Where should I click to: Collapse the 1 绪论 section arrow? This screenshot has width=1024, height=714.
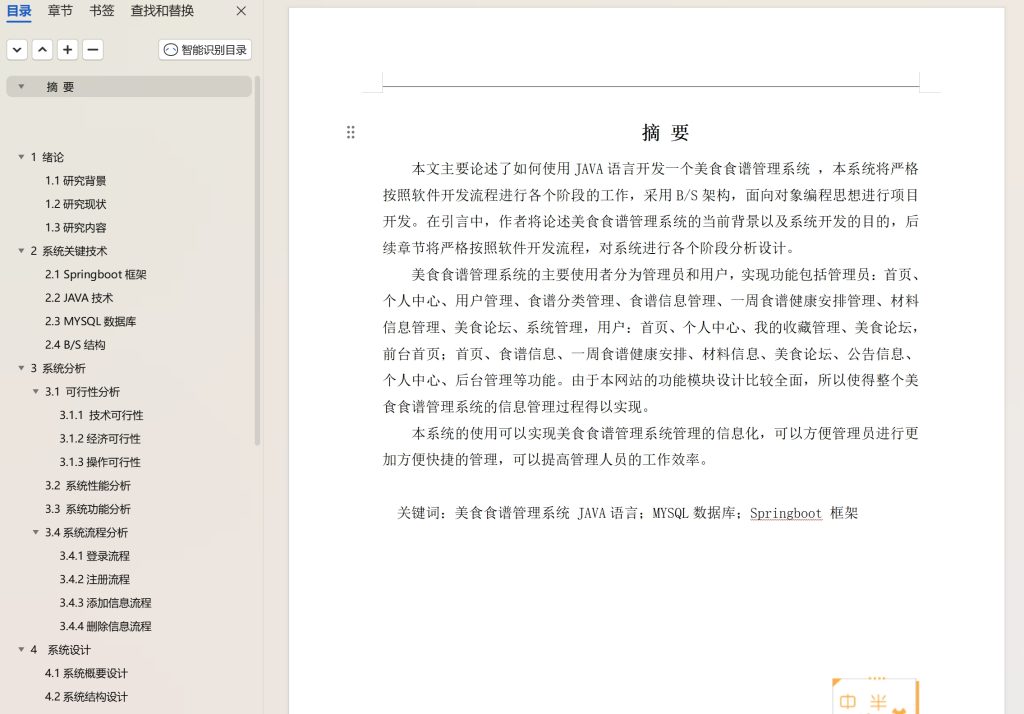(22, 157)
